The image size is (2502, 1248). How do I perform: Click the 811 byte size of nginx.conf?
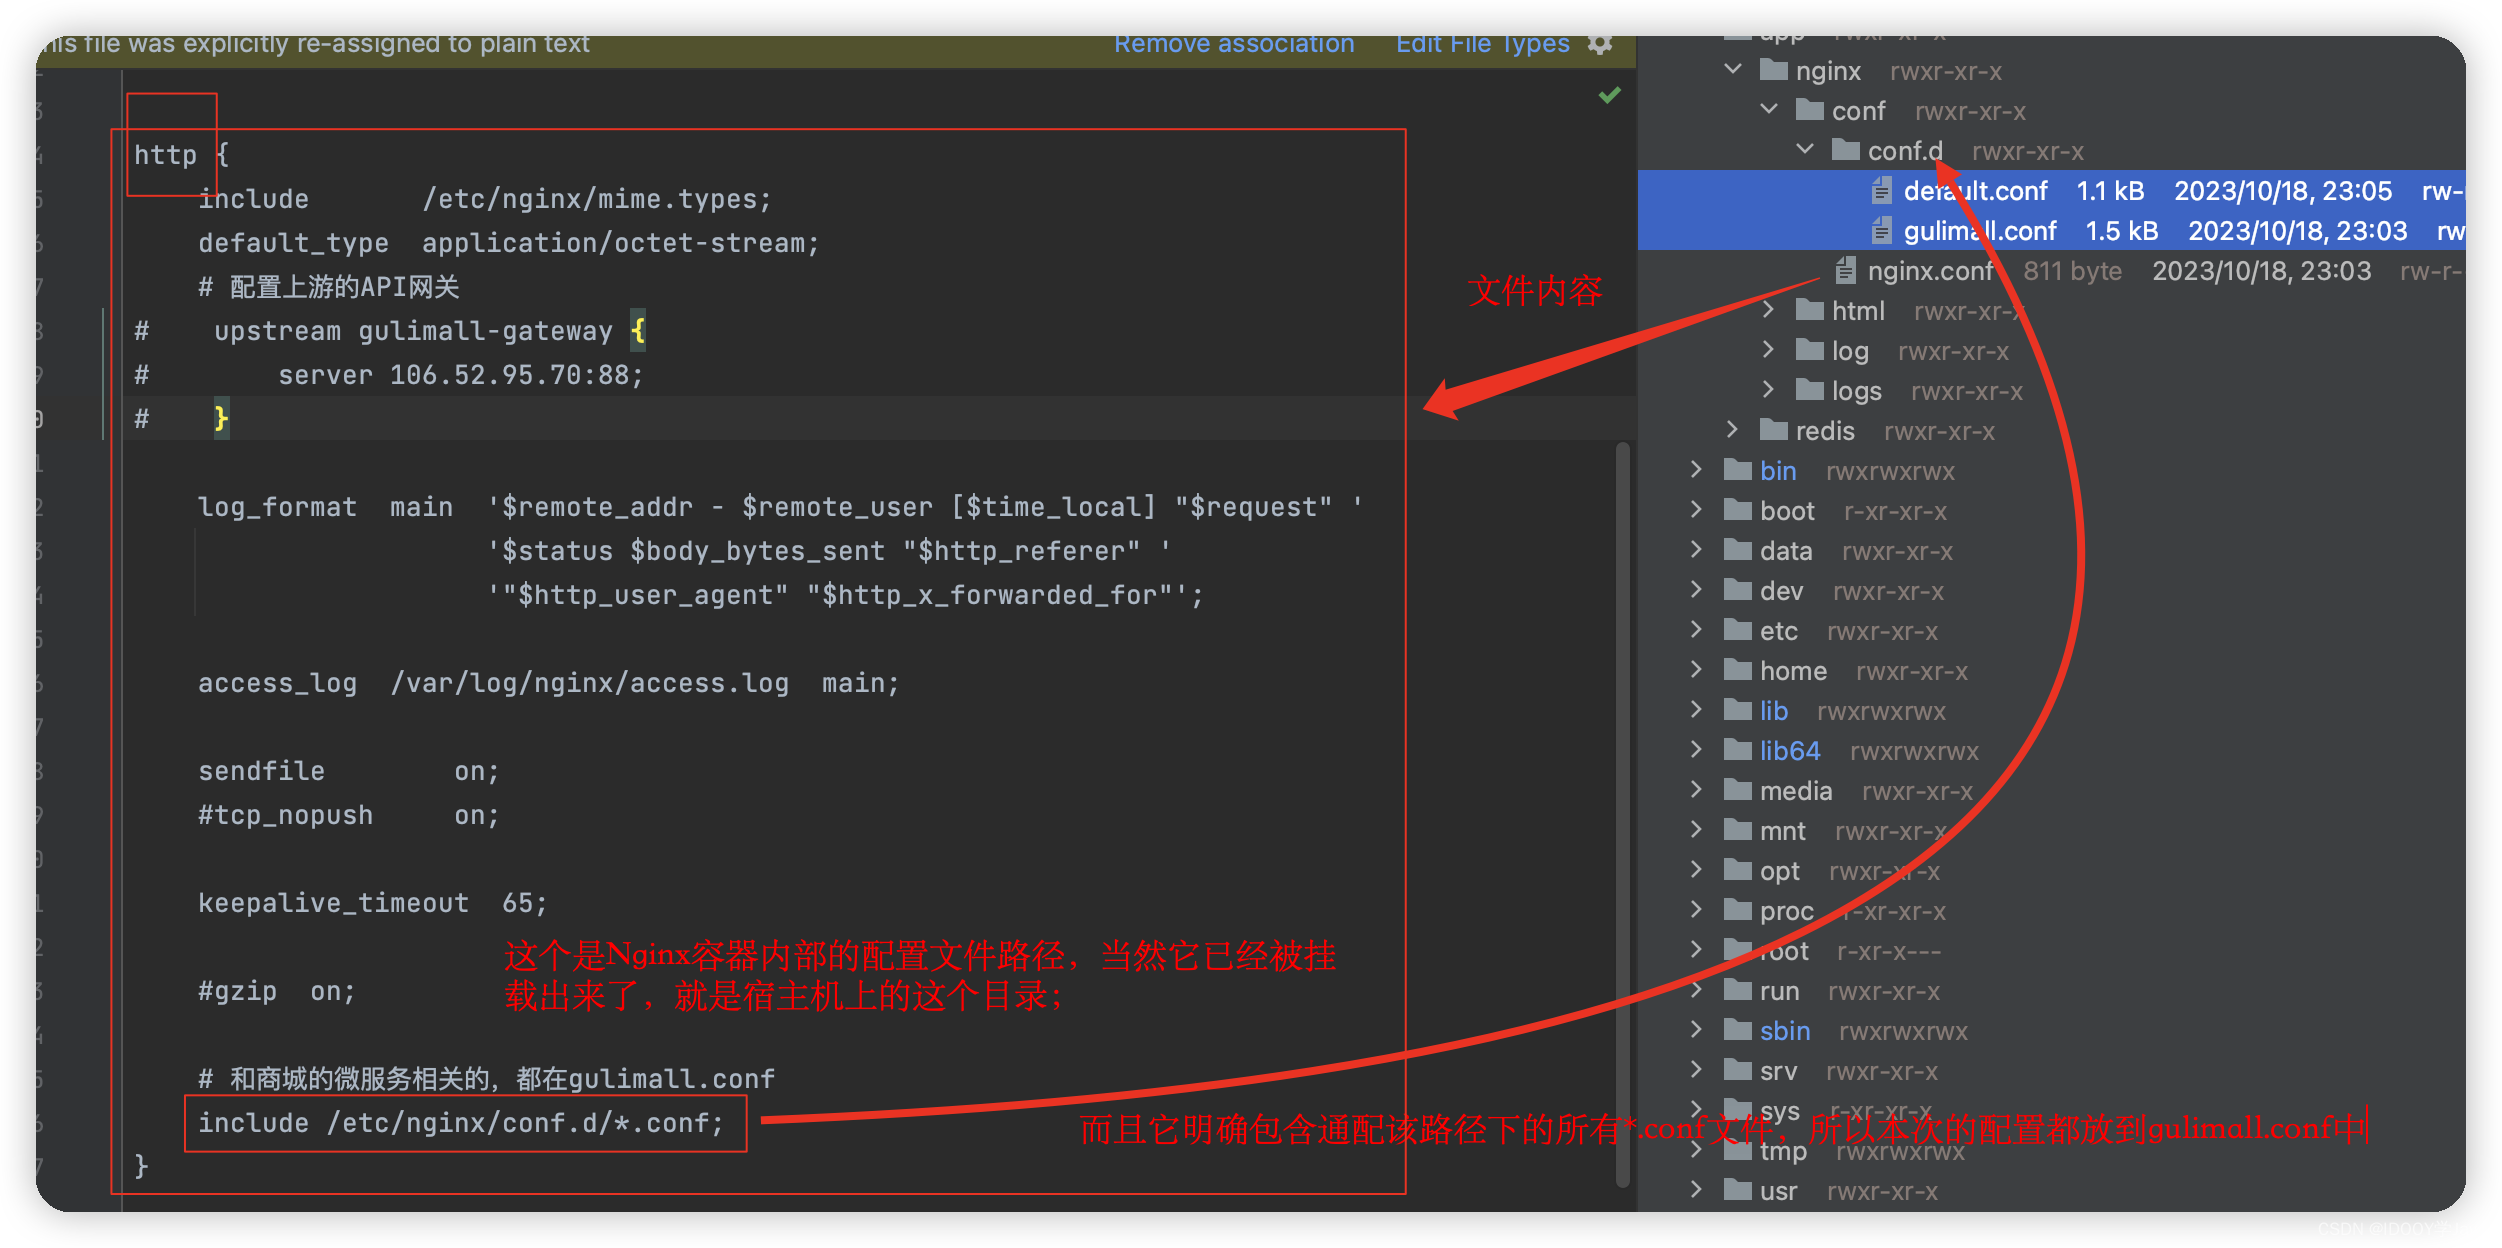(x=2072, y=271)
